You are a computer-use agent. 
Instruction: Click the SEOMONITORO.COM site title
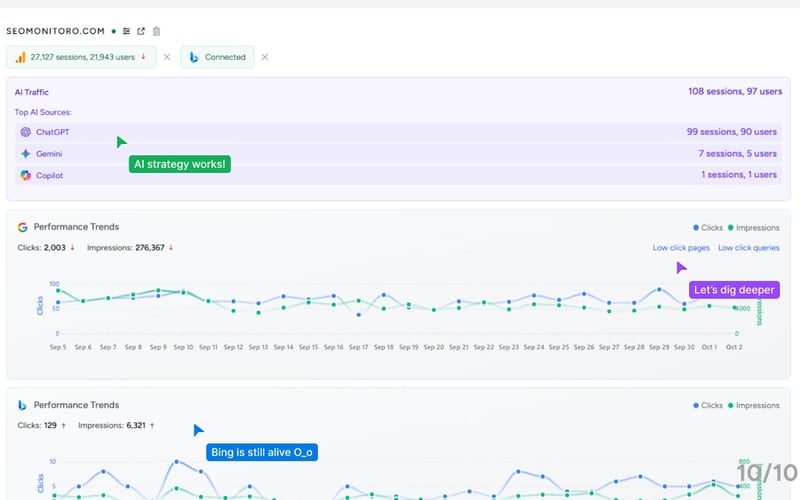point(55,31)
